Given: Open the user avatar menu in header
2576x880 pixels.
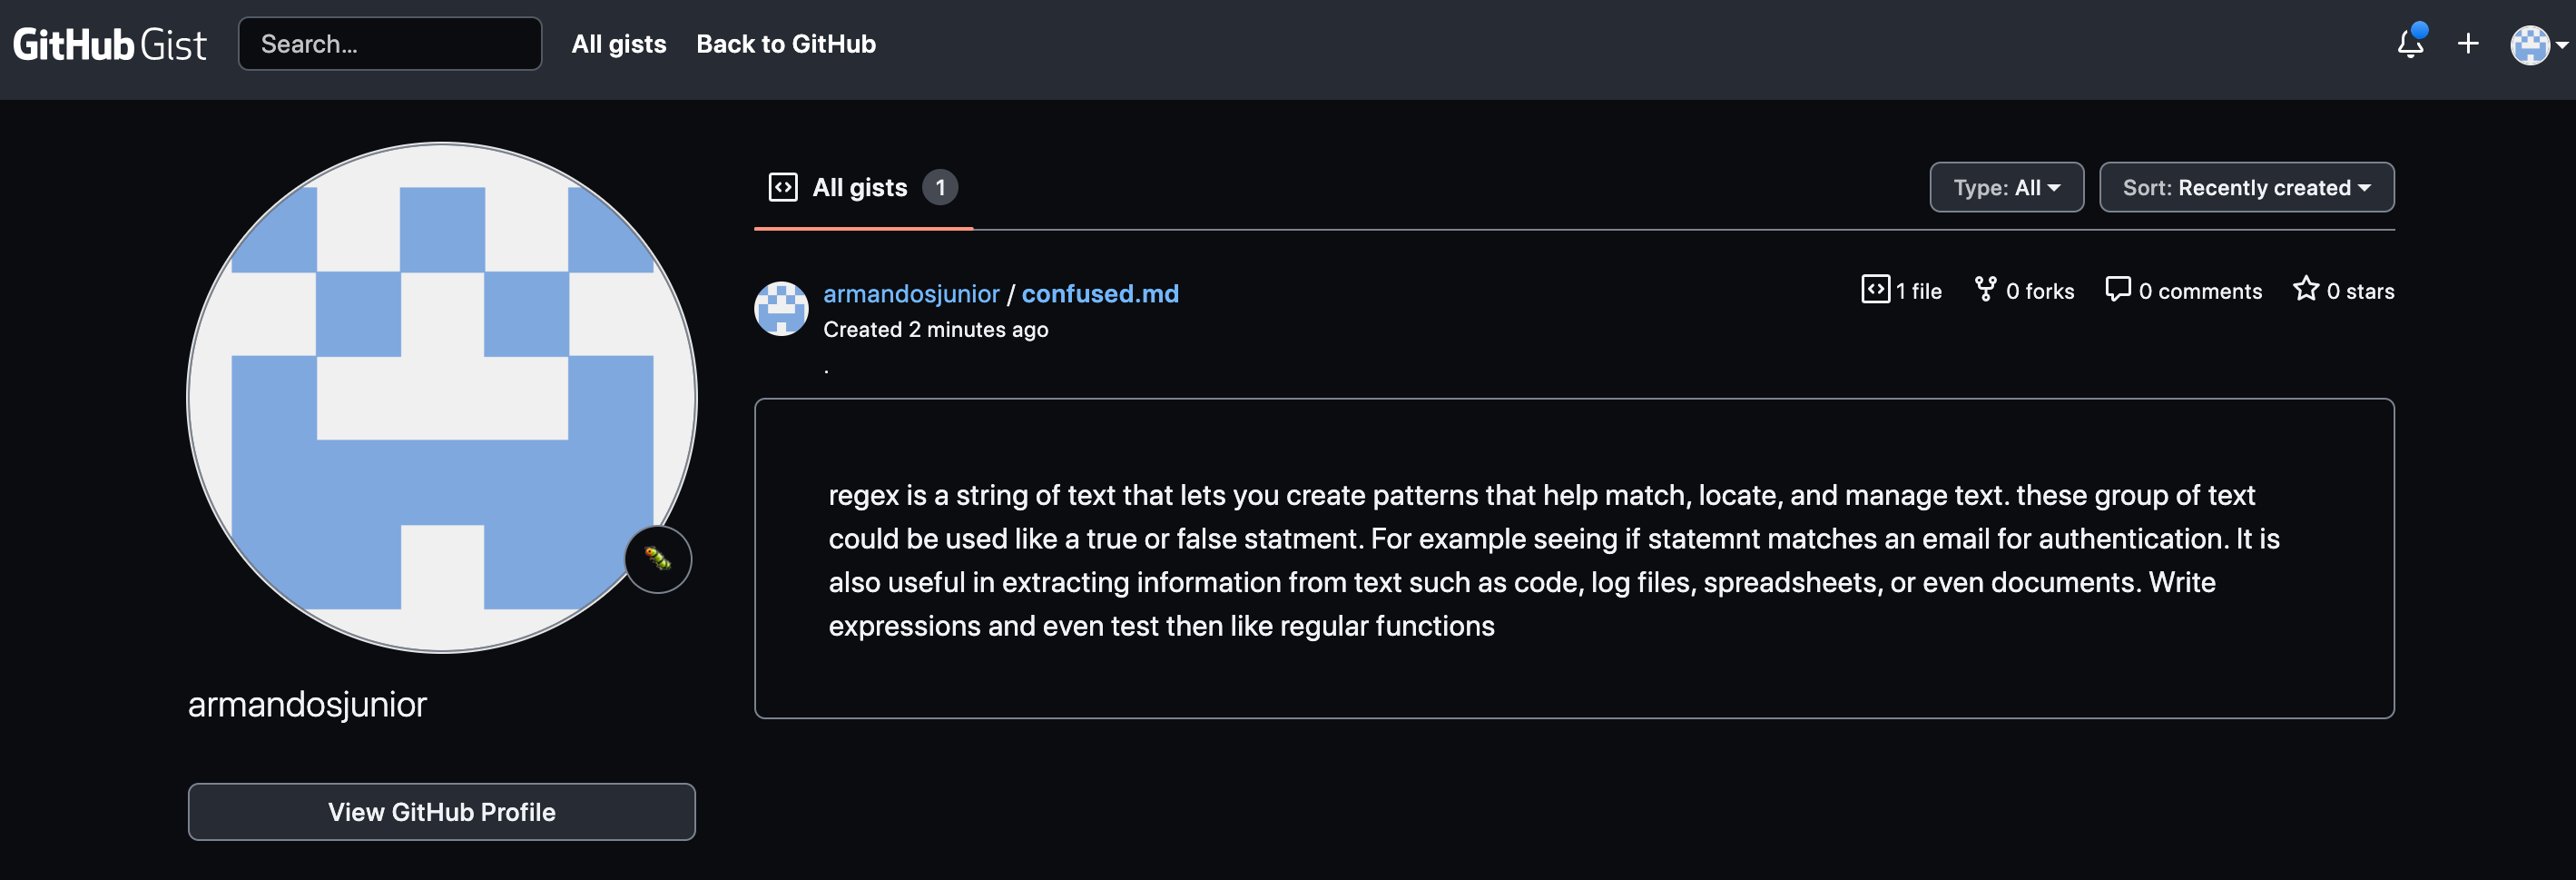Looking at the screenshot, I should pos(2538,44).
